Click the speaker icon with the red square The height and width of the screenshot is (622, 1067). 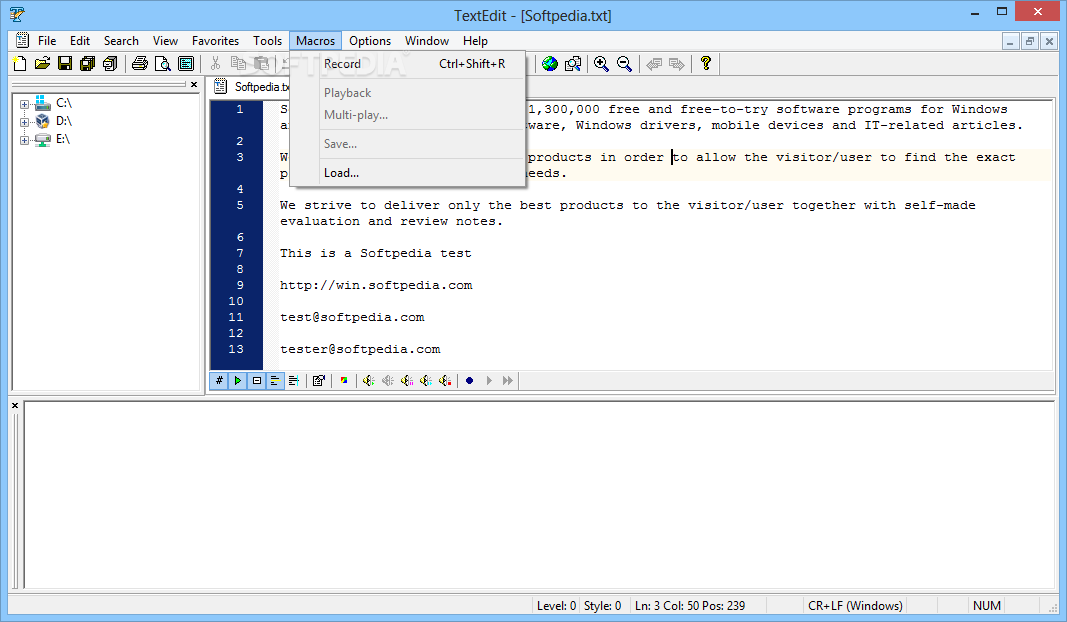(x=445, y=381)
